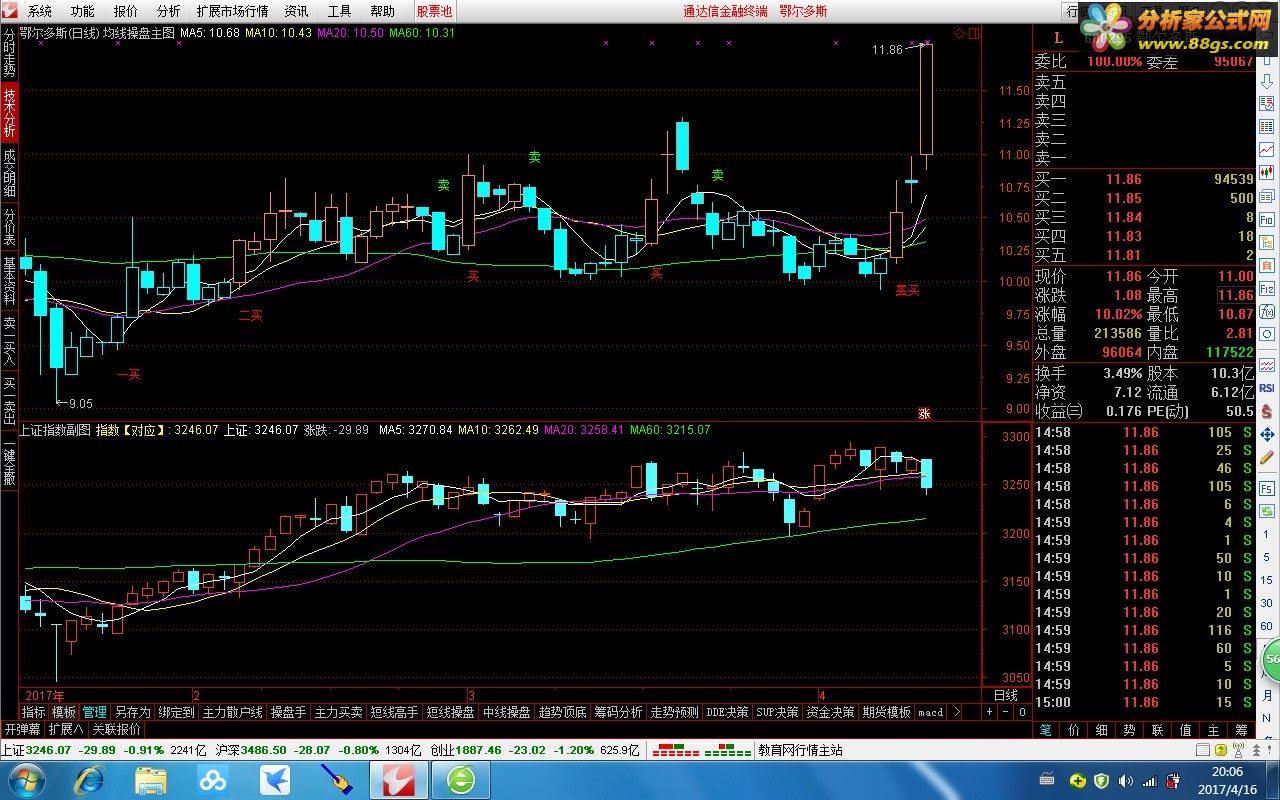
Task: Click the - zoom-out chart button
Action: [x=1006, y=712]
